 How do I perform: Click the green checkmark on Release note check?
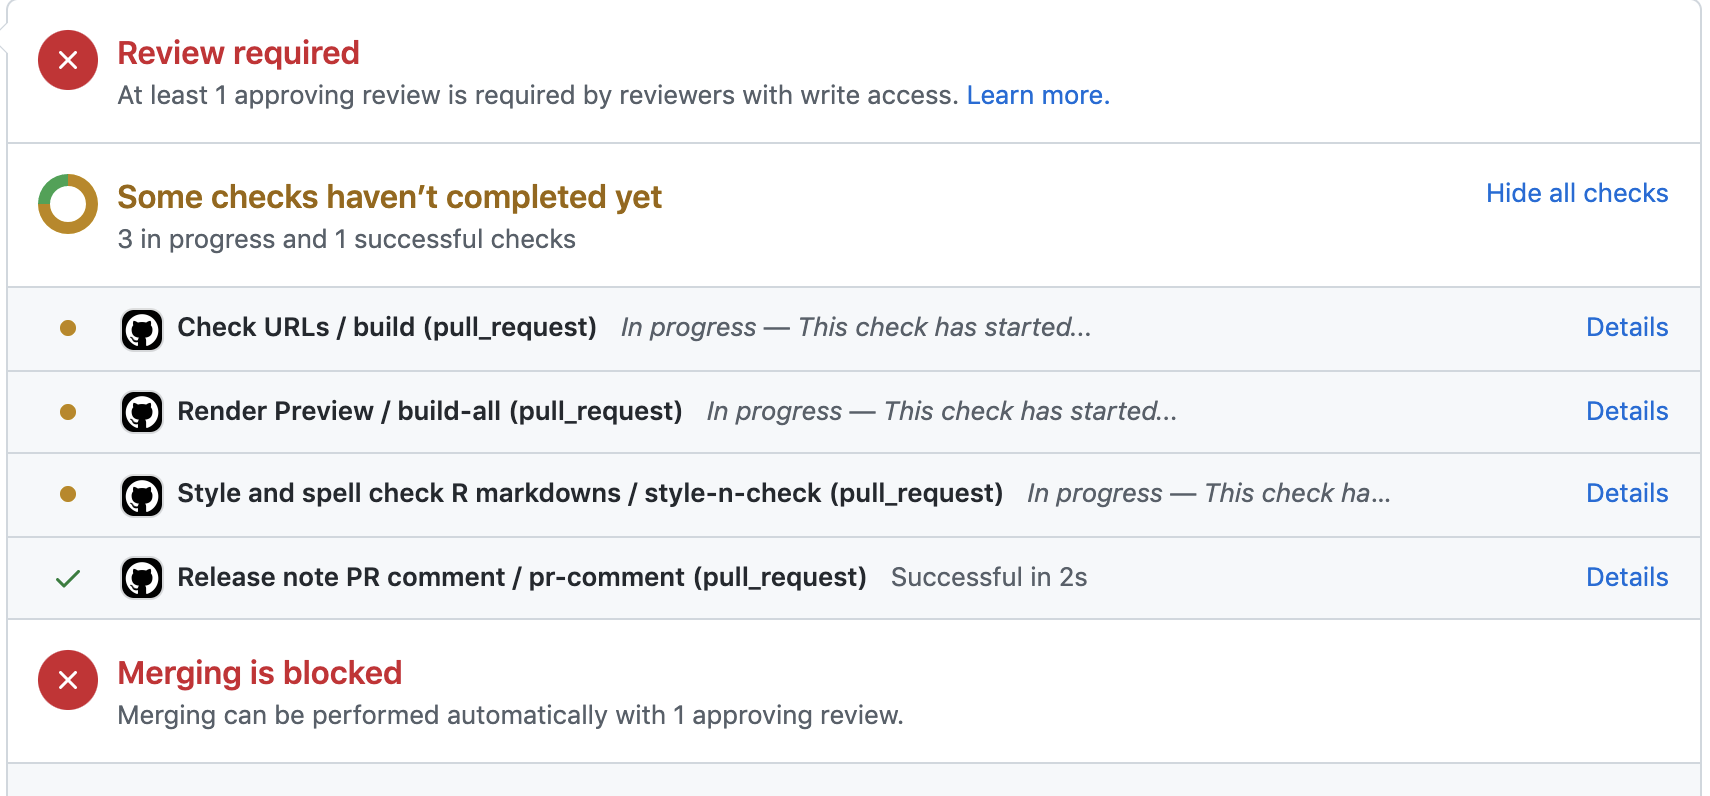click(68, 578)
